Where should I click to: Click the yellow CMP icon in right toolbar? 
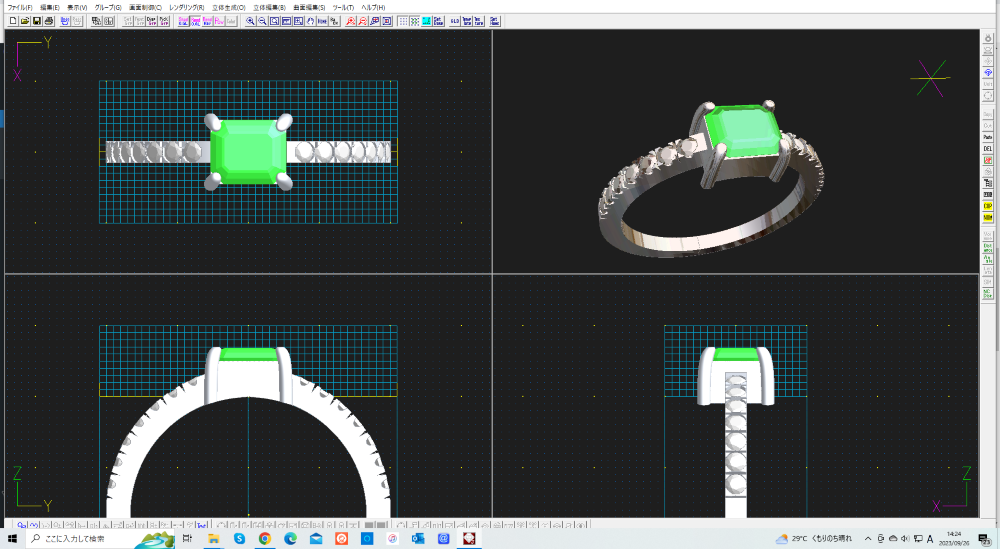click(988, 206)
